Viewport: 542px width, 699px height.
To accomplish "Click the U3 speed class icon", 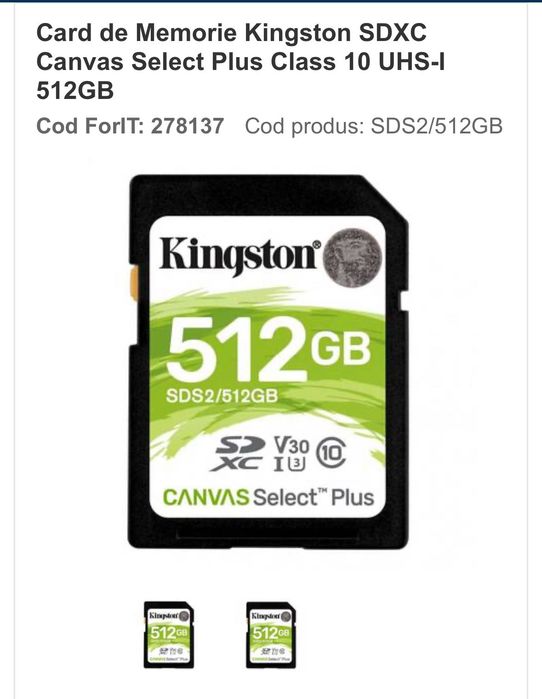I will tap(296, 464).
